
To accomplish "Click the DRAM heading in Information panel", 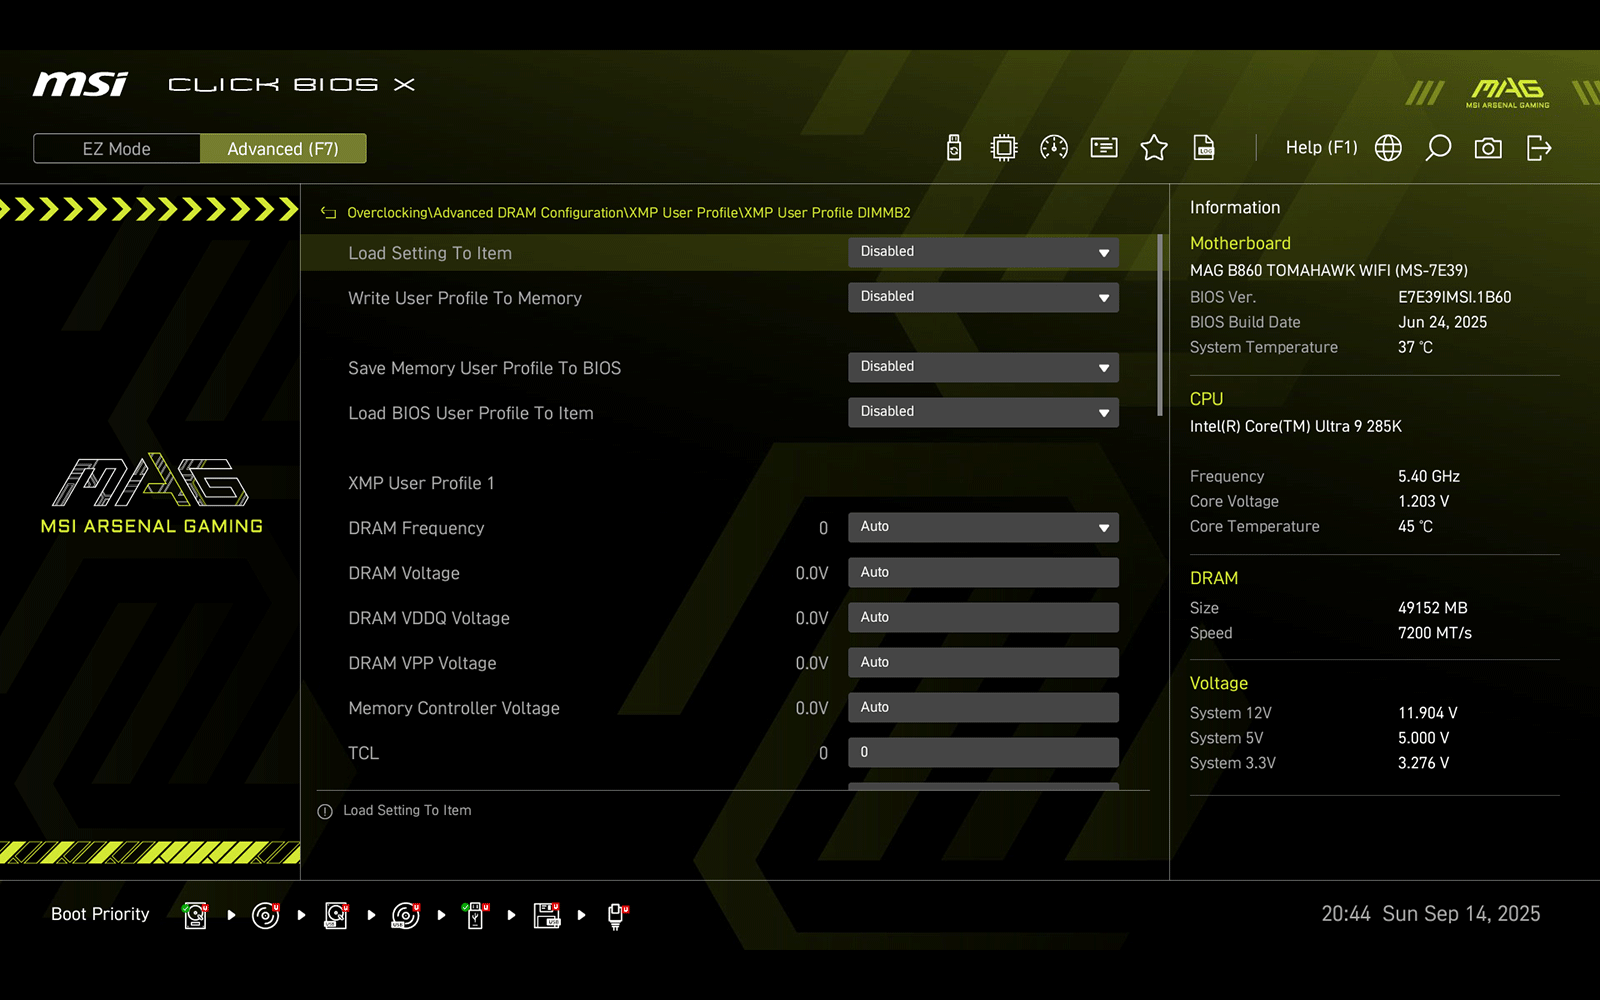I will tap(1214, 579).
